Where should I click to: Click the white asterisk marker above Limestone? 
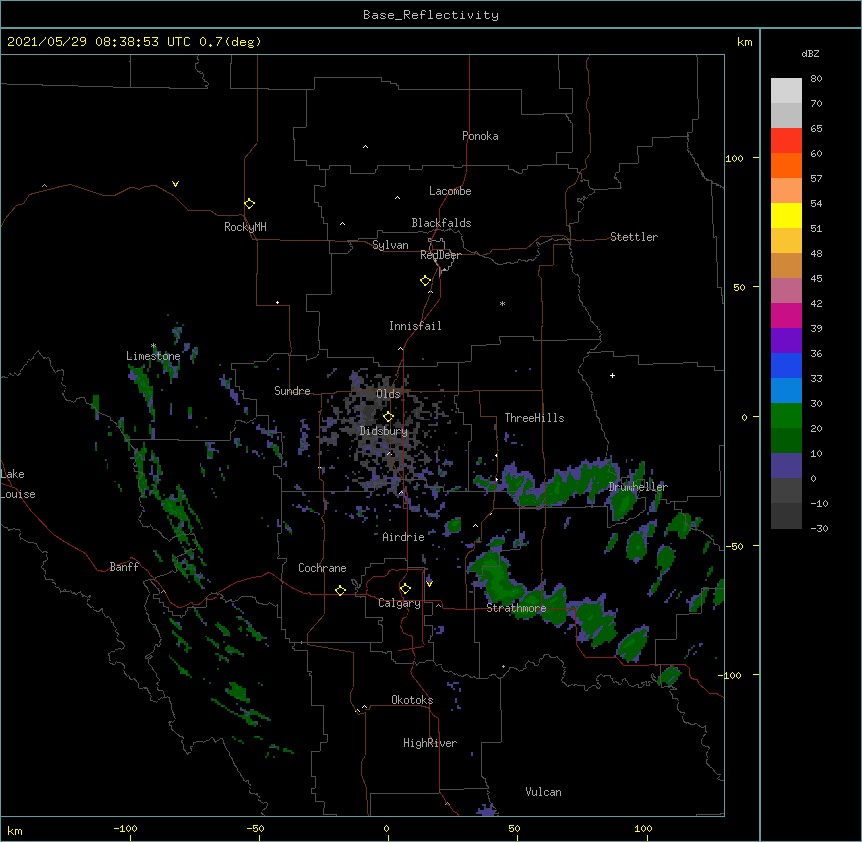[x=153, y=346]
